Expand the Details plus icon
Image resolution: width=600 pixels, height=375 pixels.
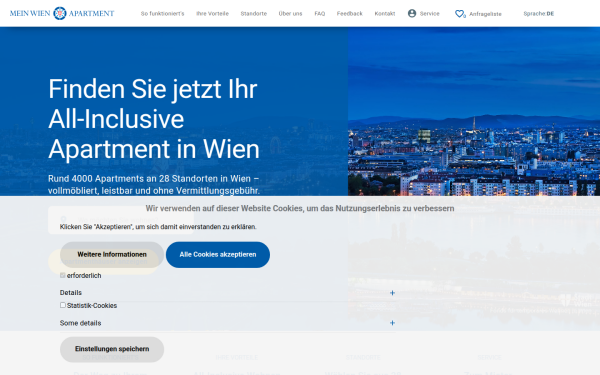coord(392,293)
